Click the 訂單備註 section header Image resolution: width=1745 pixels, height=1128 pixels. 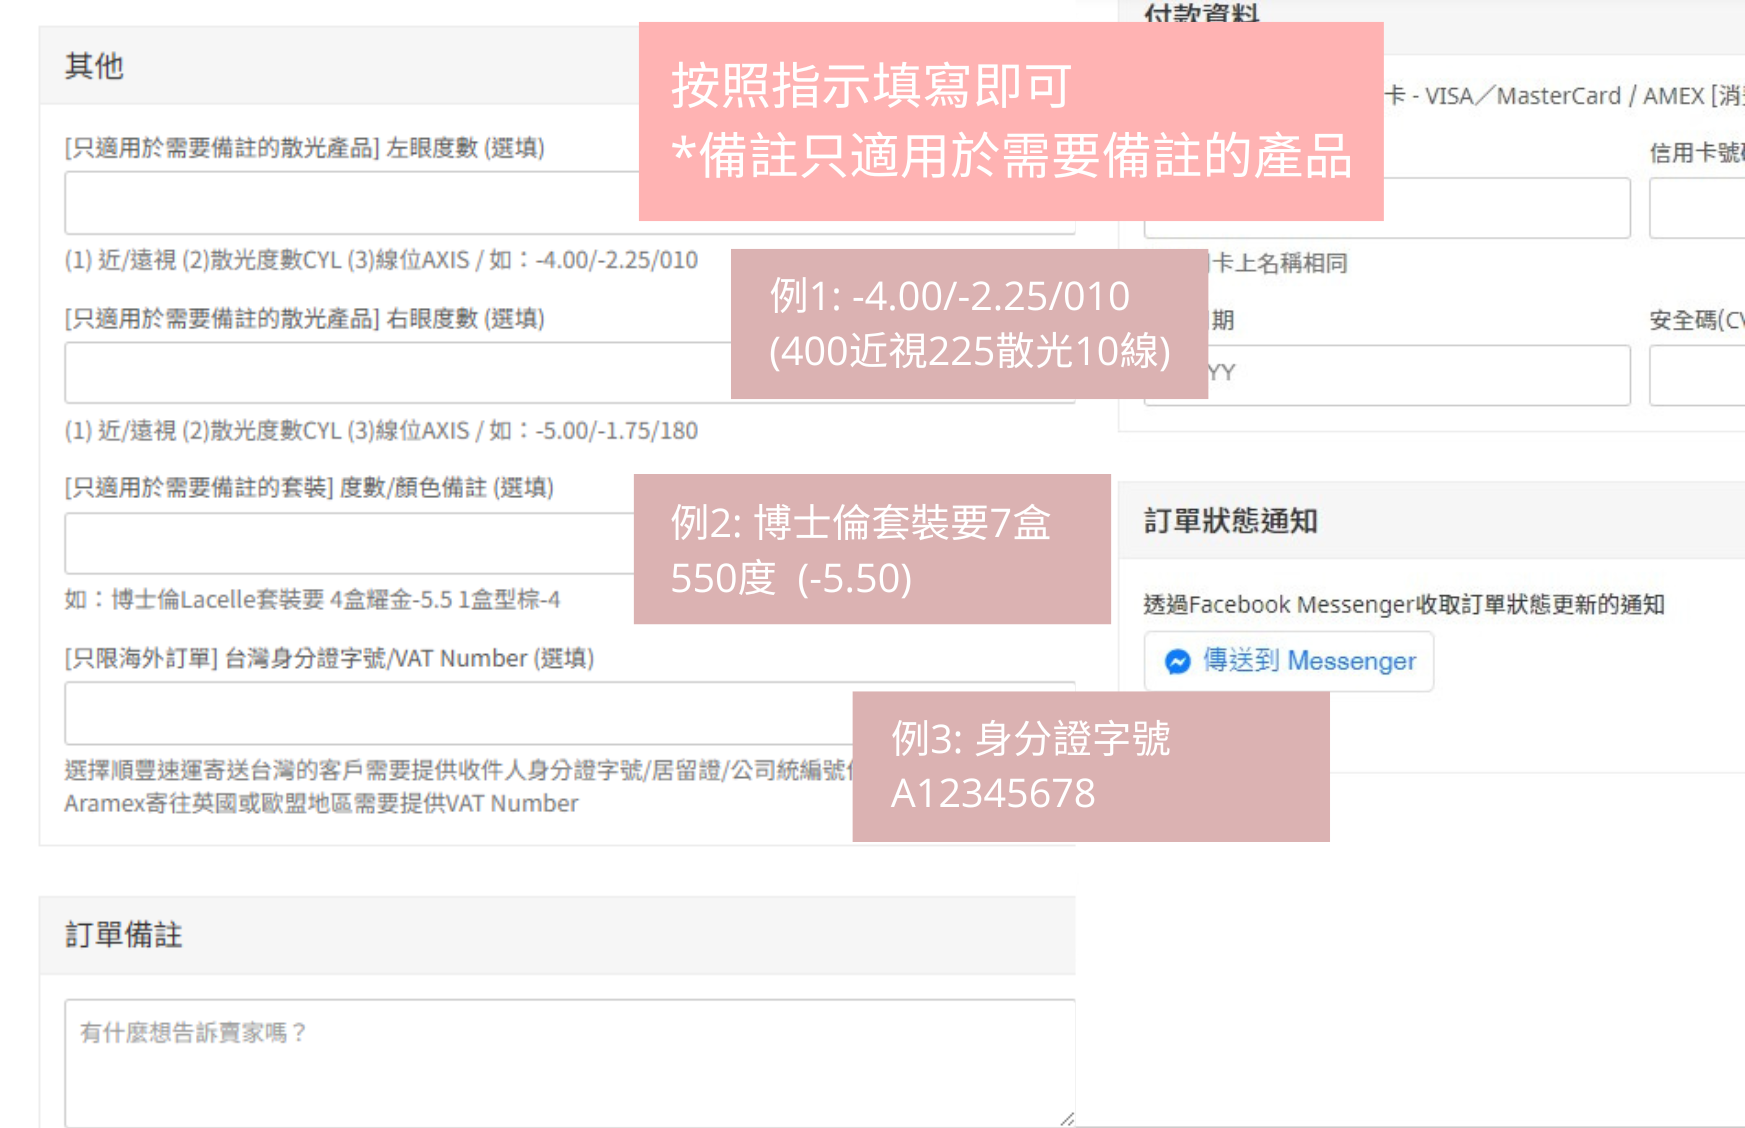[x=123, y=935]
